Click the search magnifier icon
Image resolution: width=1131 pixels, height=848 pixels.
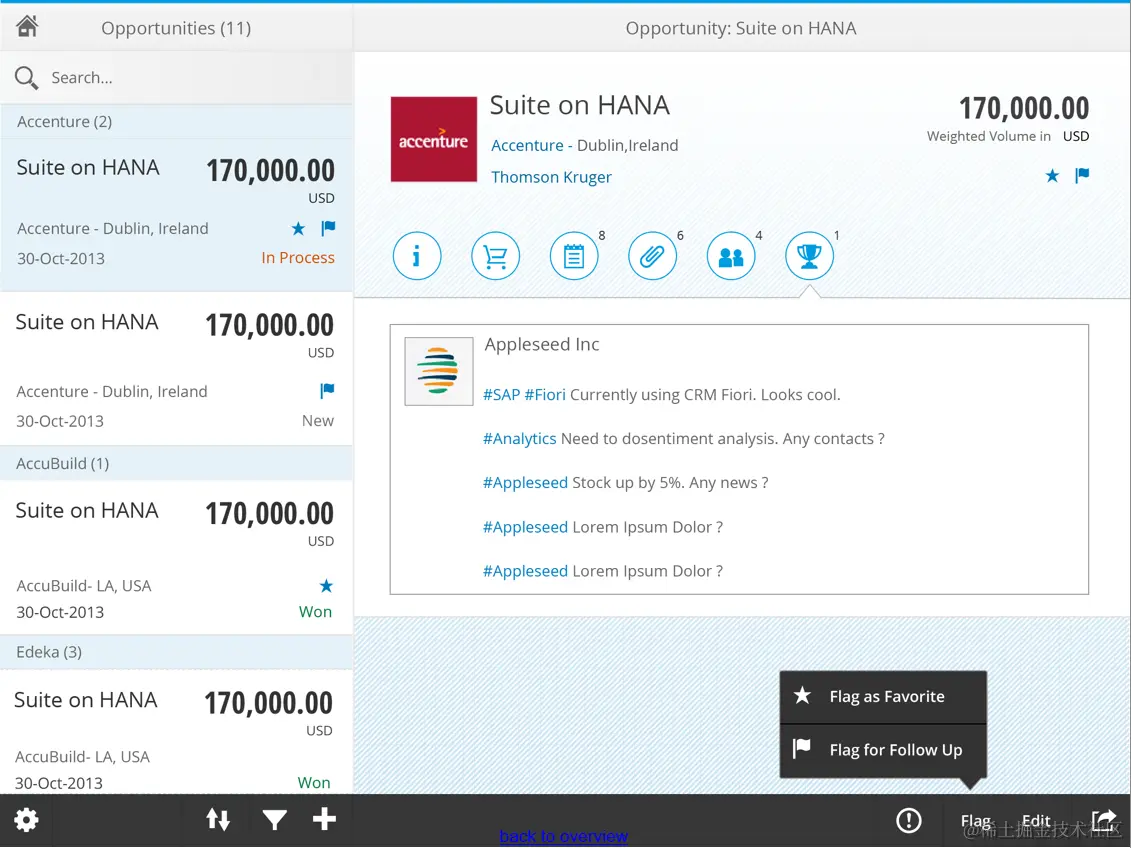click(26, 77)
